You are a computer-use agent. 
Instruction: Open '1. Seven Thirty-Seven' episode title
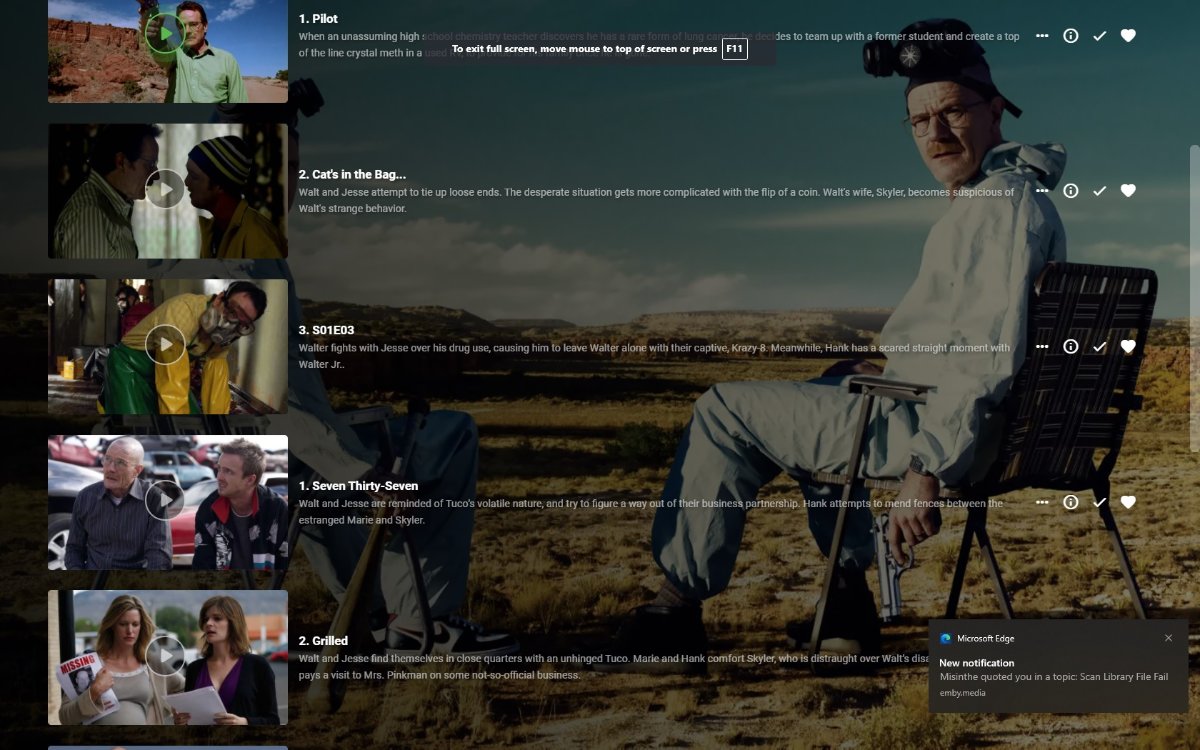point(358,486)
